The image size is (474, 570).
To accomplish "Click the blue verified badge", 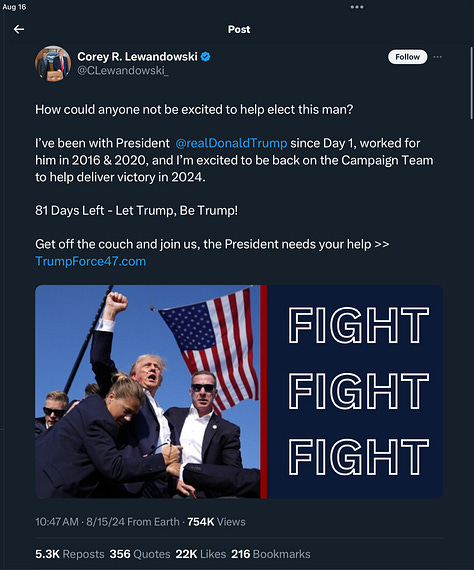I will pos(205,57).
